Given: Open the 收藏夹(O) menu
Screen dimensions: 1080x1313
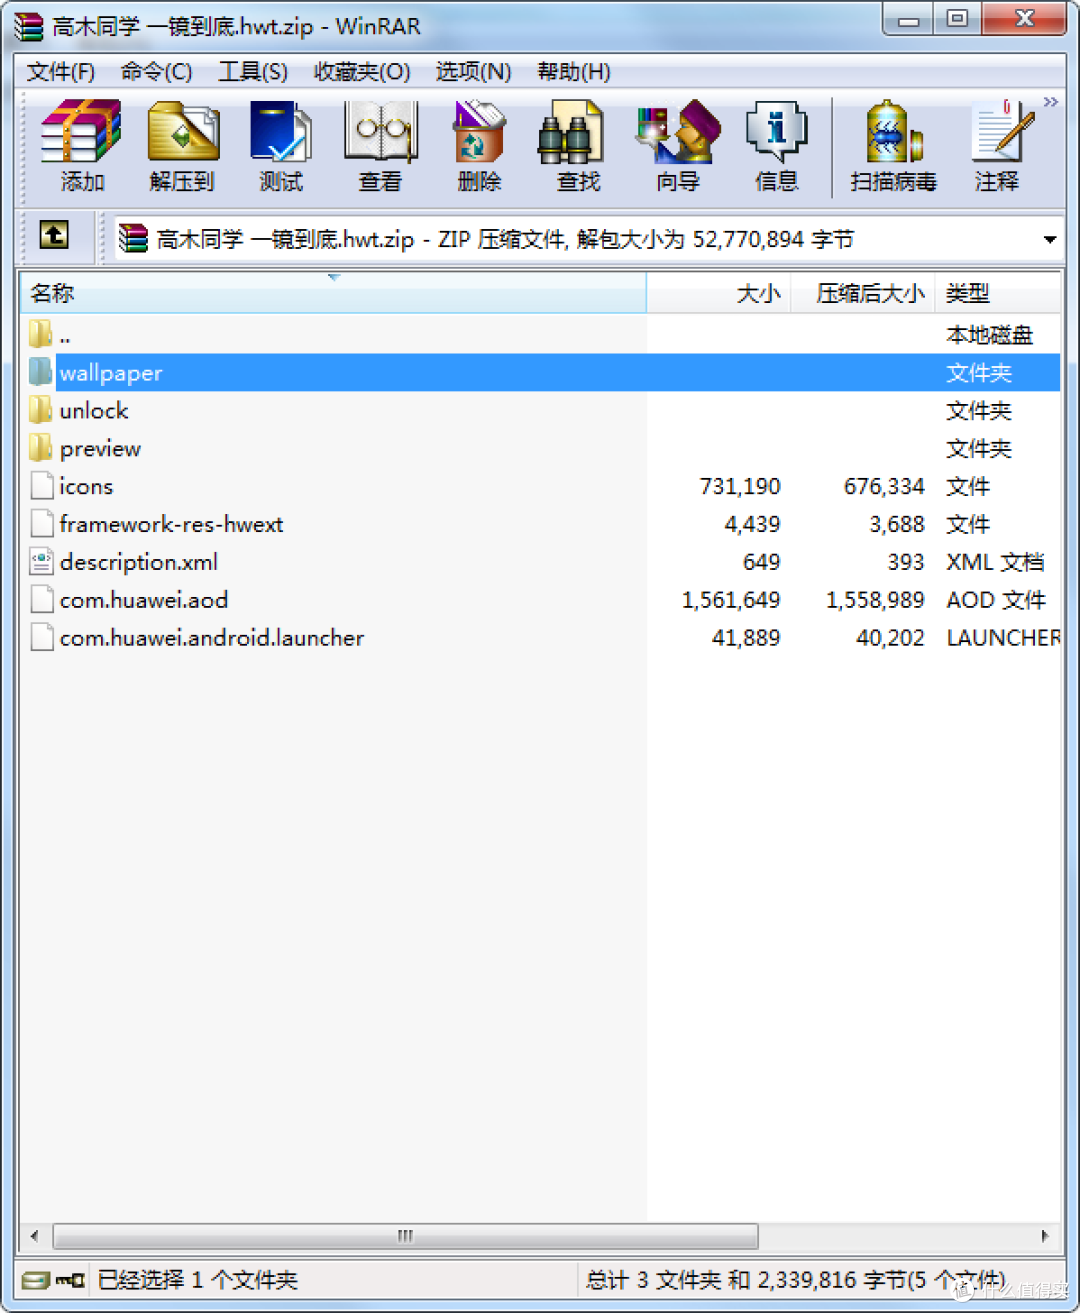Looking at the screenshot, I should click(x=362, y=72).
